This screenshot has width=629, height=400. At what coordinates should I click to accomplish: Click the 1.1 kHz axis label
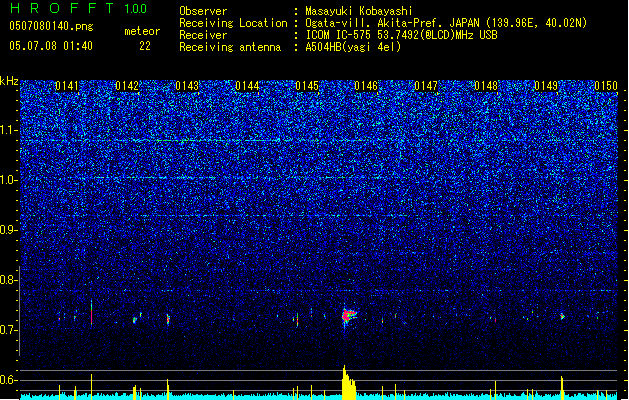click(9, 130)
